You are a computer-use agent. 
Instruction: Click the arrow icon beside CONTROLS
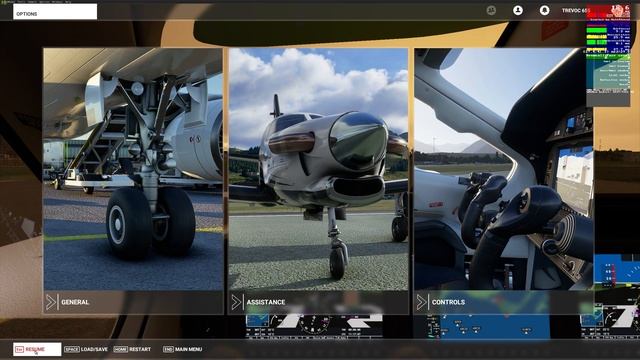tap(422, 302)
